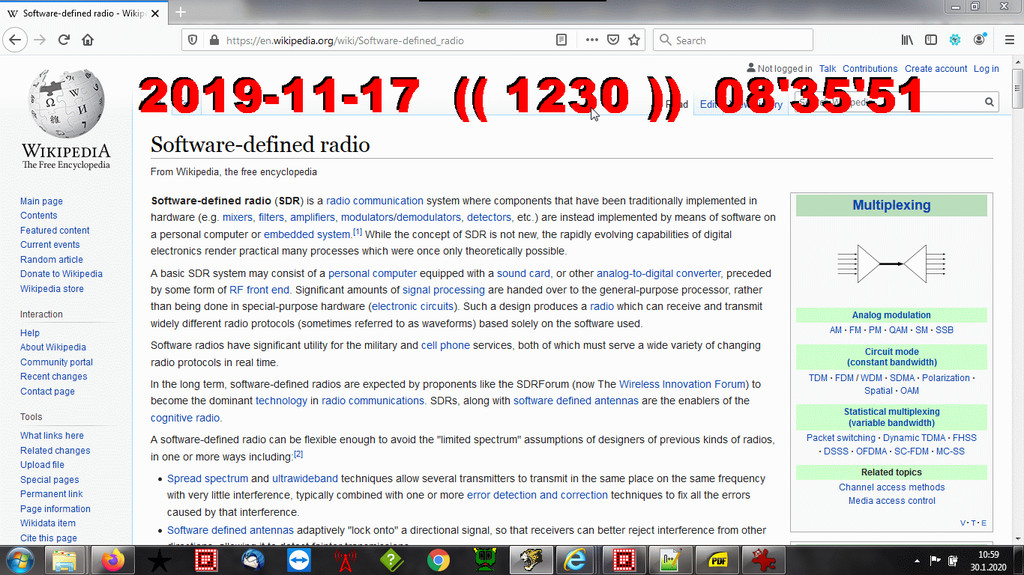This screenshot has height=575, width=1024.
Task: Click the Firefox Search input box
Action: (740, 40)
